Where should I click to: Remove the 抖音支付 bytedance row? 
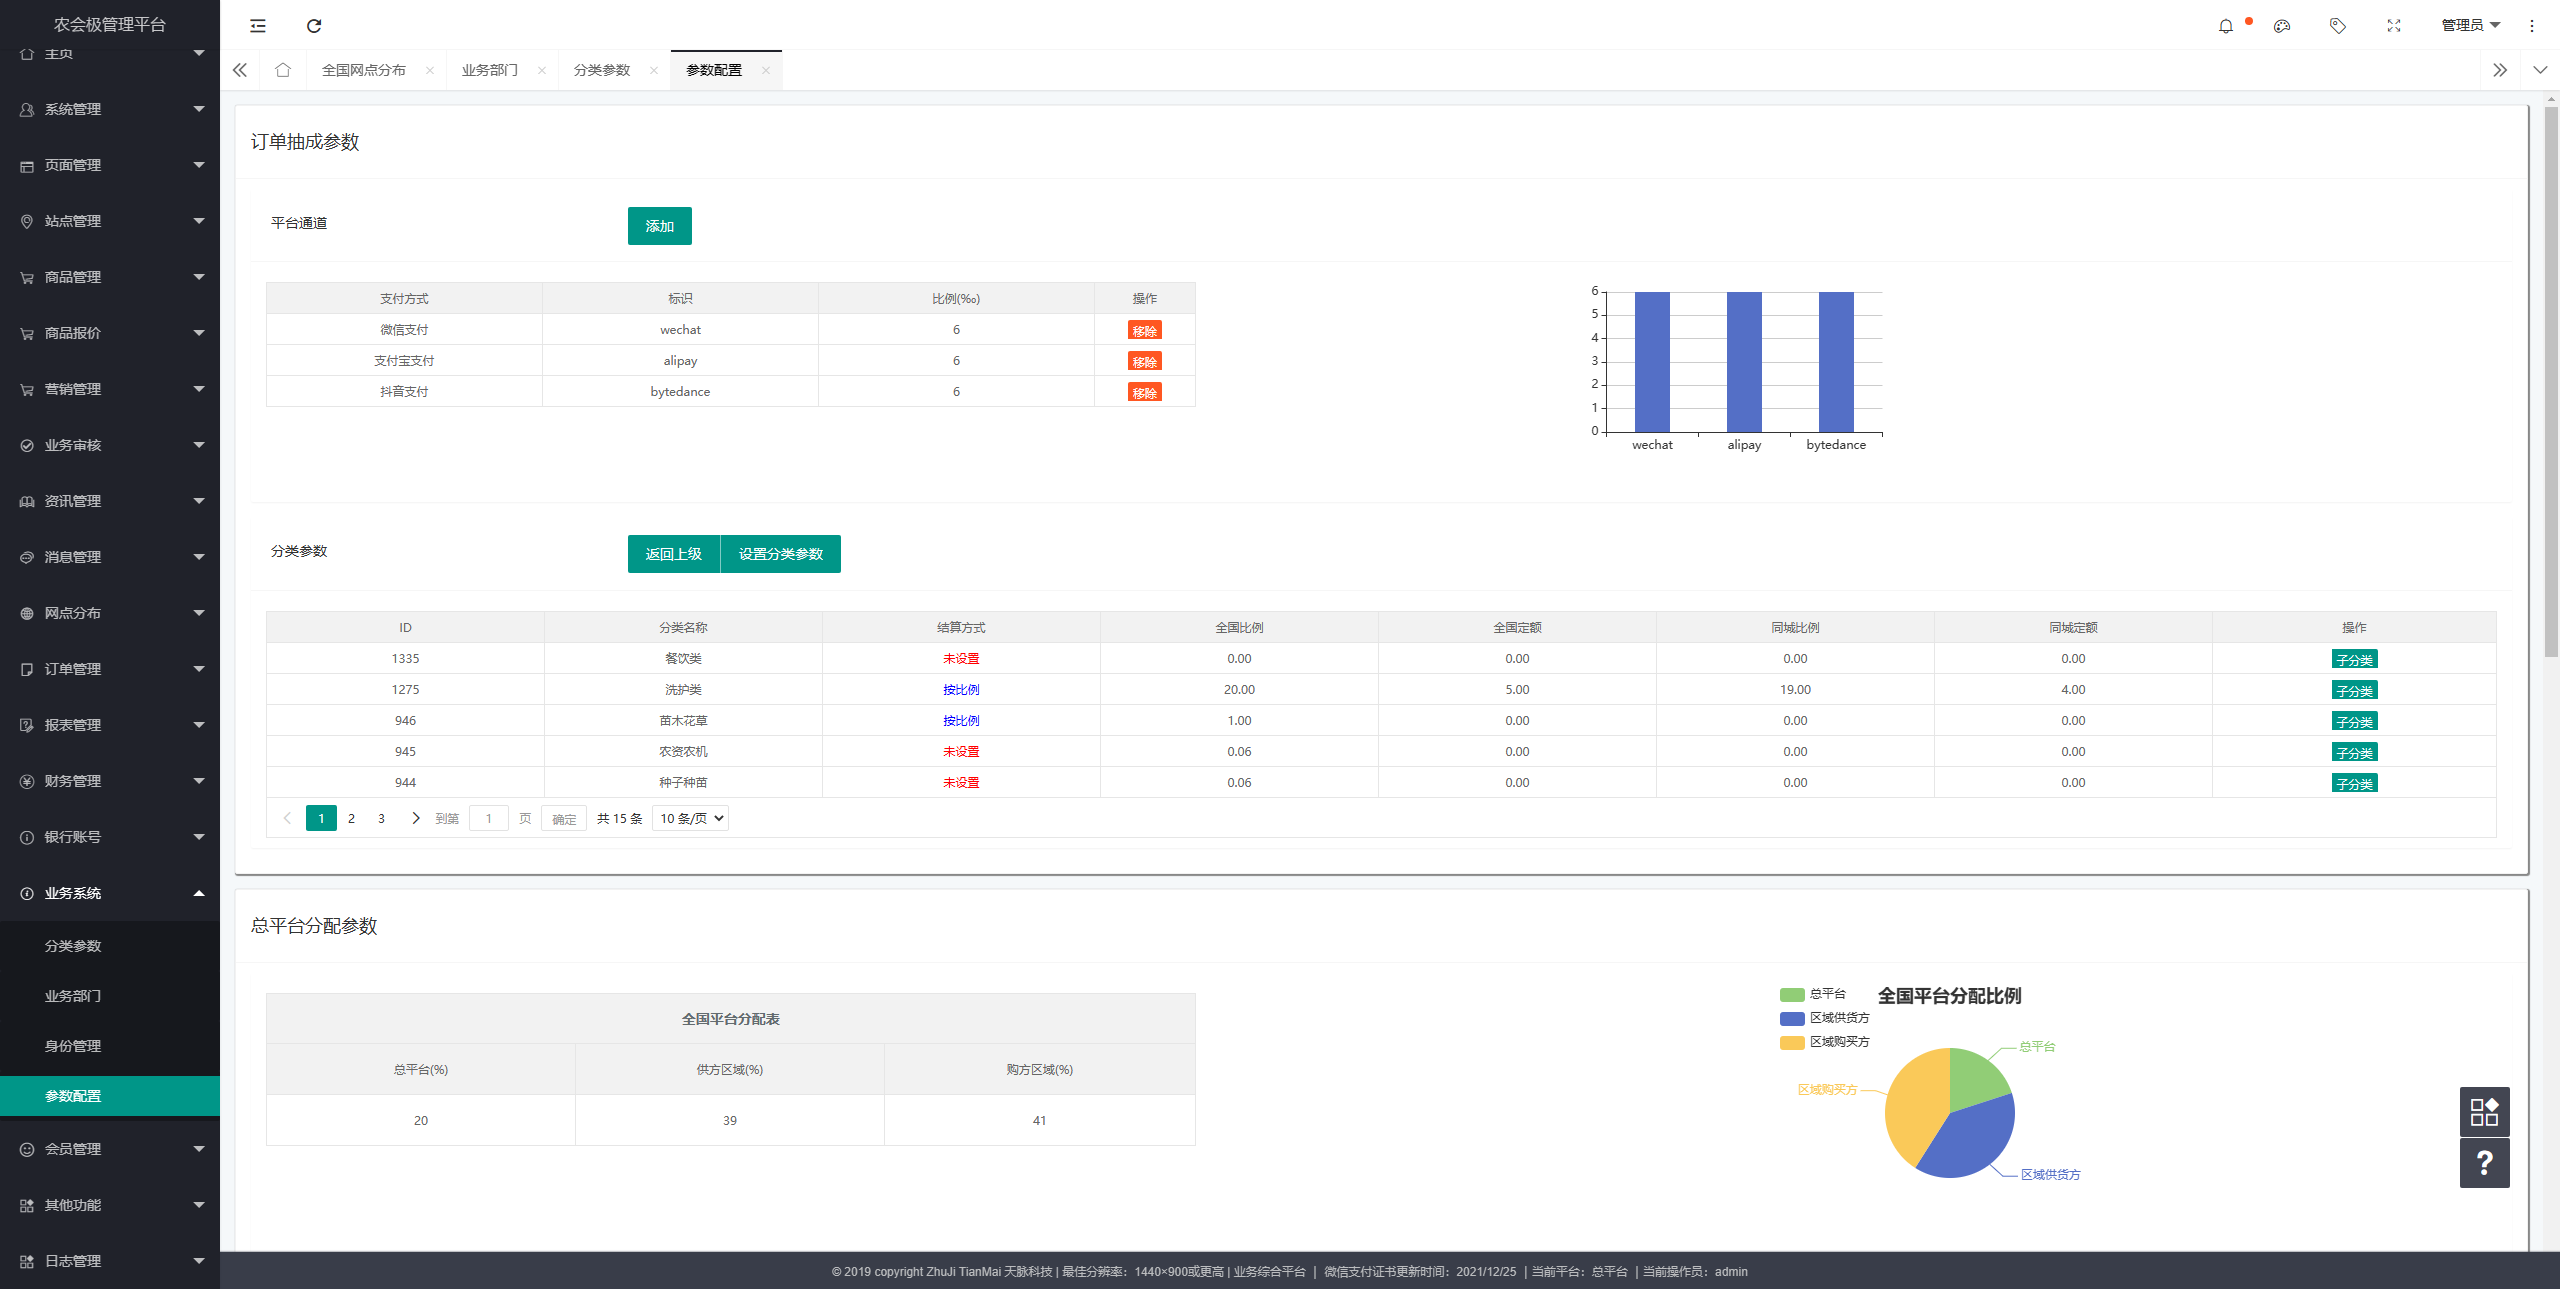(1145, 393)
